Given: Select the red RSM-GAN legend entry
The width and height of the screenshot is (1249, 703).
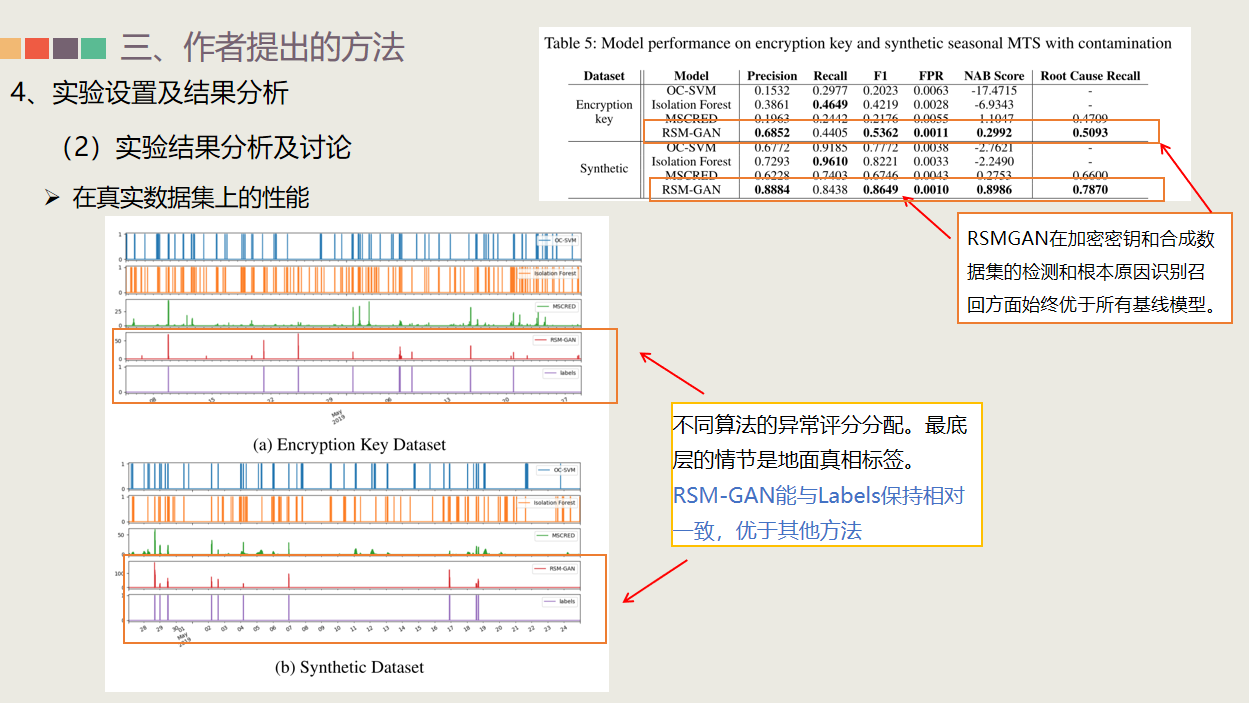Looking at the screenshot, I should [x=541, y=340].
